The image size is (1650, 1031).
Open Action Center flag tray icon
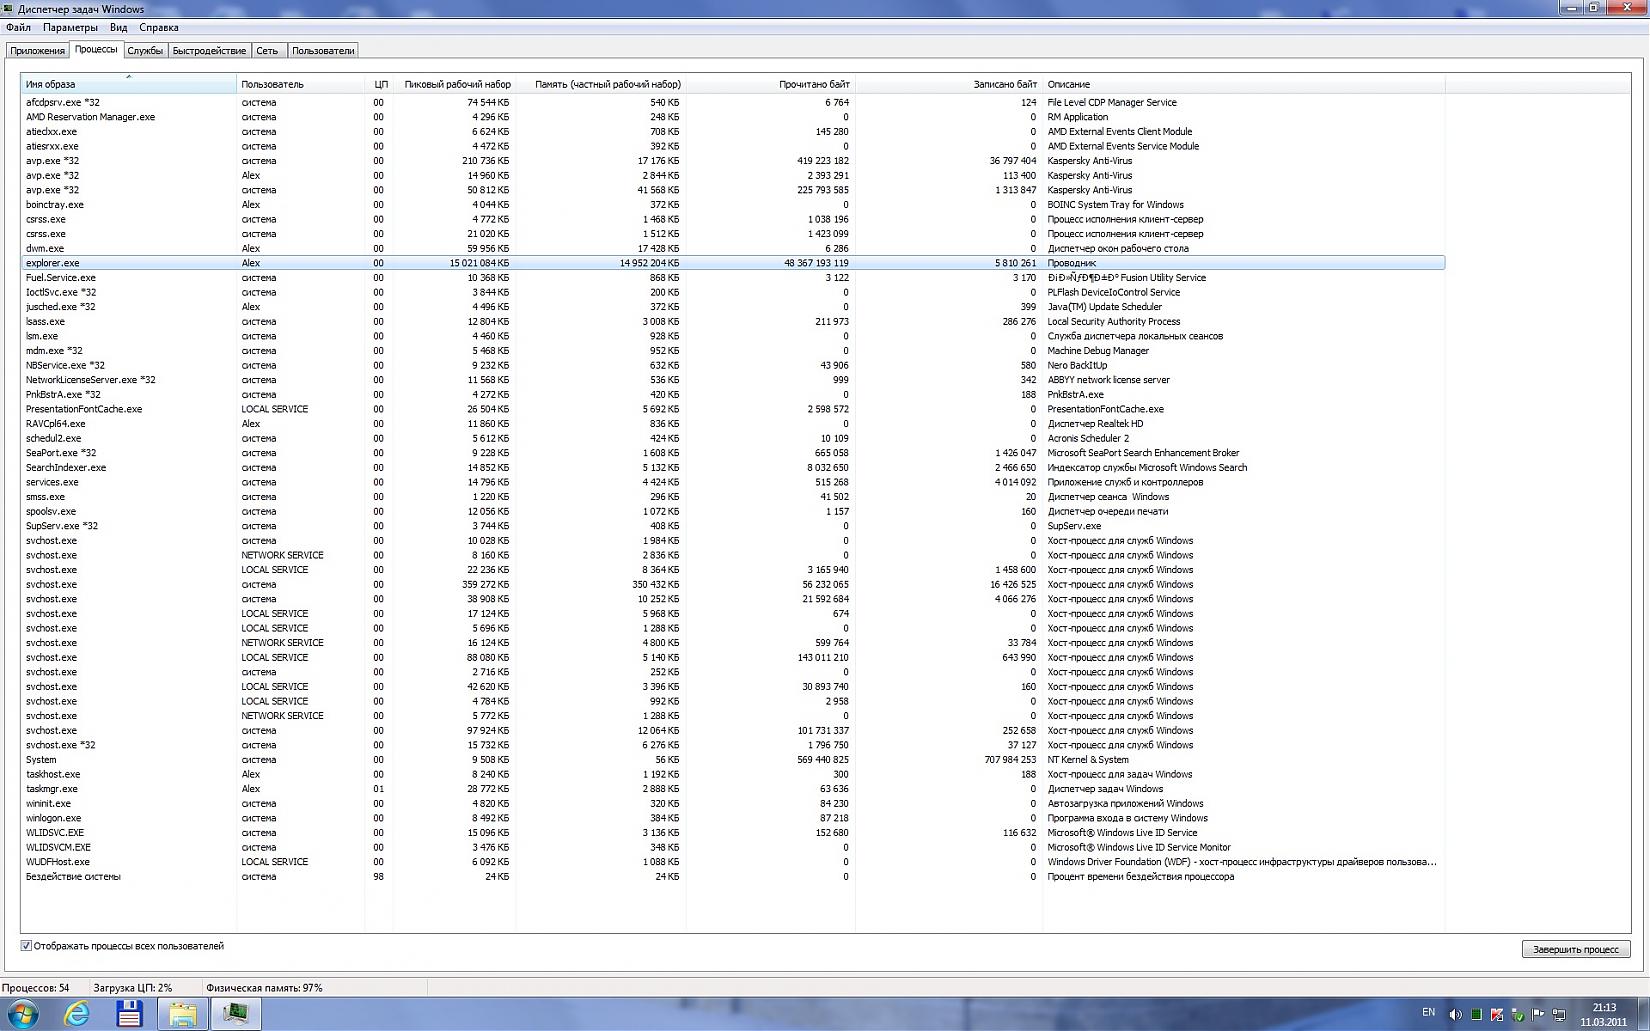click(x=1538, y=1014)
